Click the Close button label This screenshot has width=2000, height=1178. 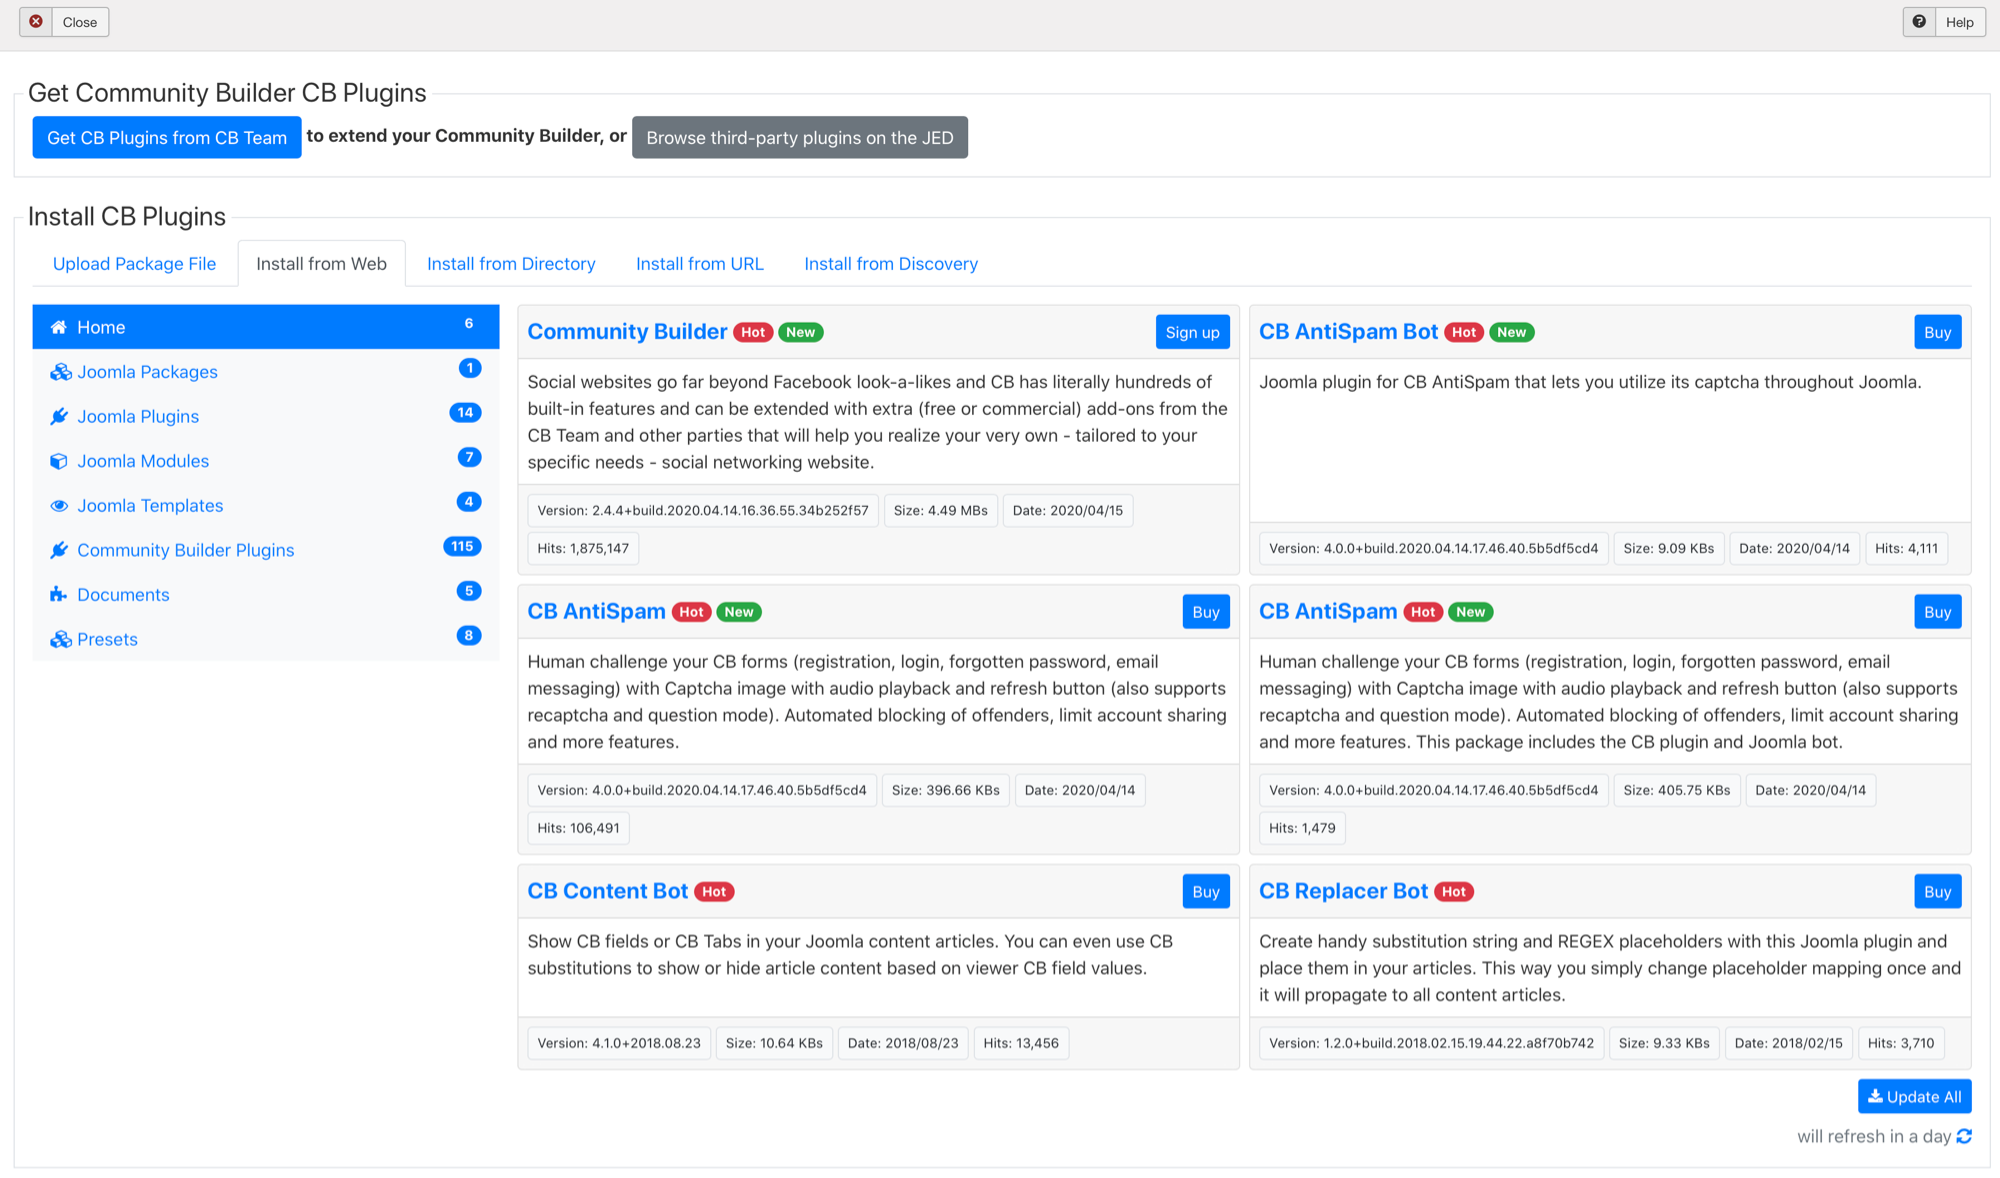[x=80, y=22]
